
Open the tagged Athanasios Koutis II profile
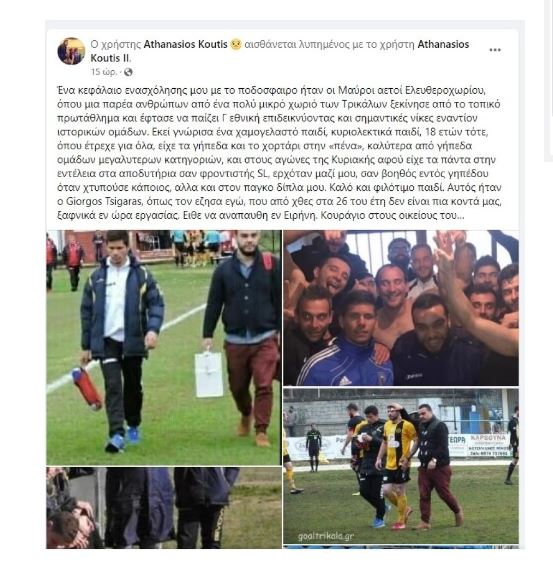pyautogui.click(x=280, y=51)
